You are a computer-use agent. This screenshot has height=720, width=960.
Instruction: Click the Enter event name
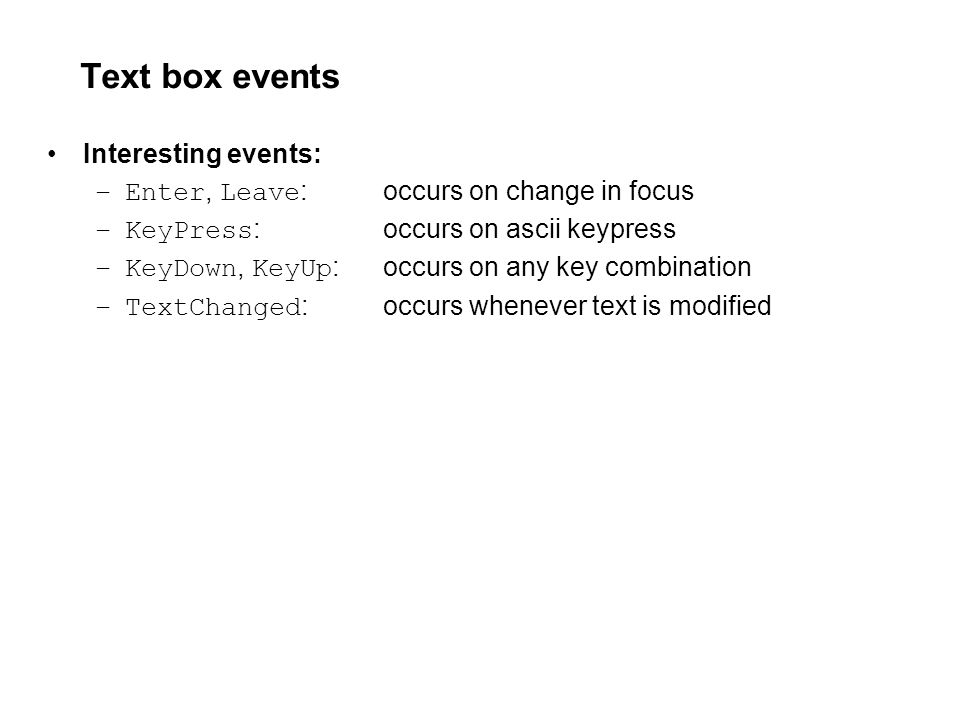click(x=164, y=192)
